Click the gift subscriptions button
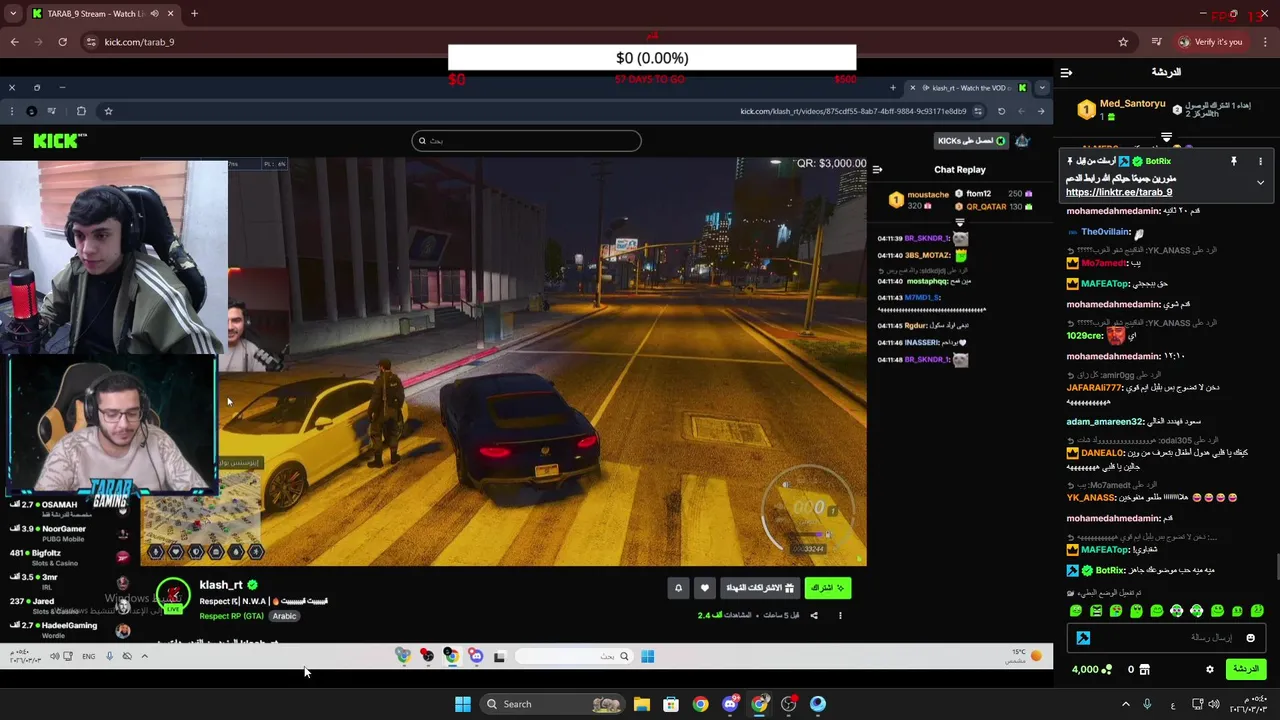Image resolution: width=1280 pixels, height=720 pixels. pos(760,588)
